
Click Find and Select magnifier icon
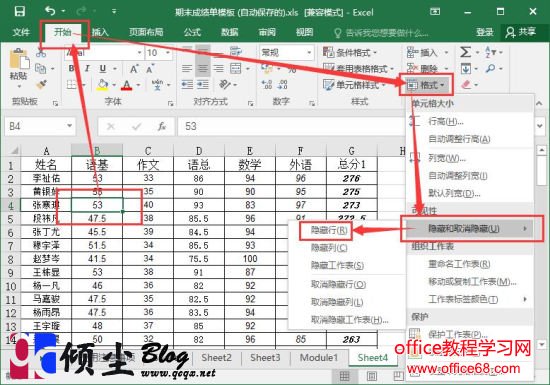491,68
